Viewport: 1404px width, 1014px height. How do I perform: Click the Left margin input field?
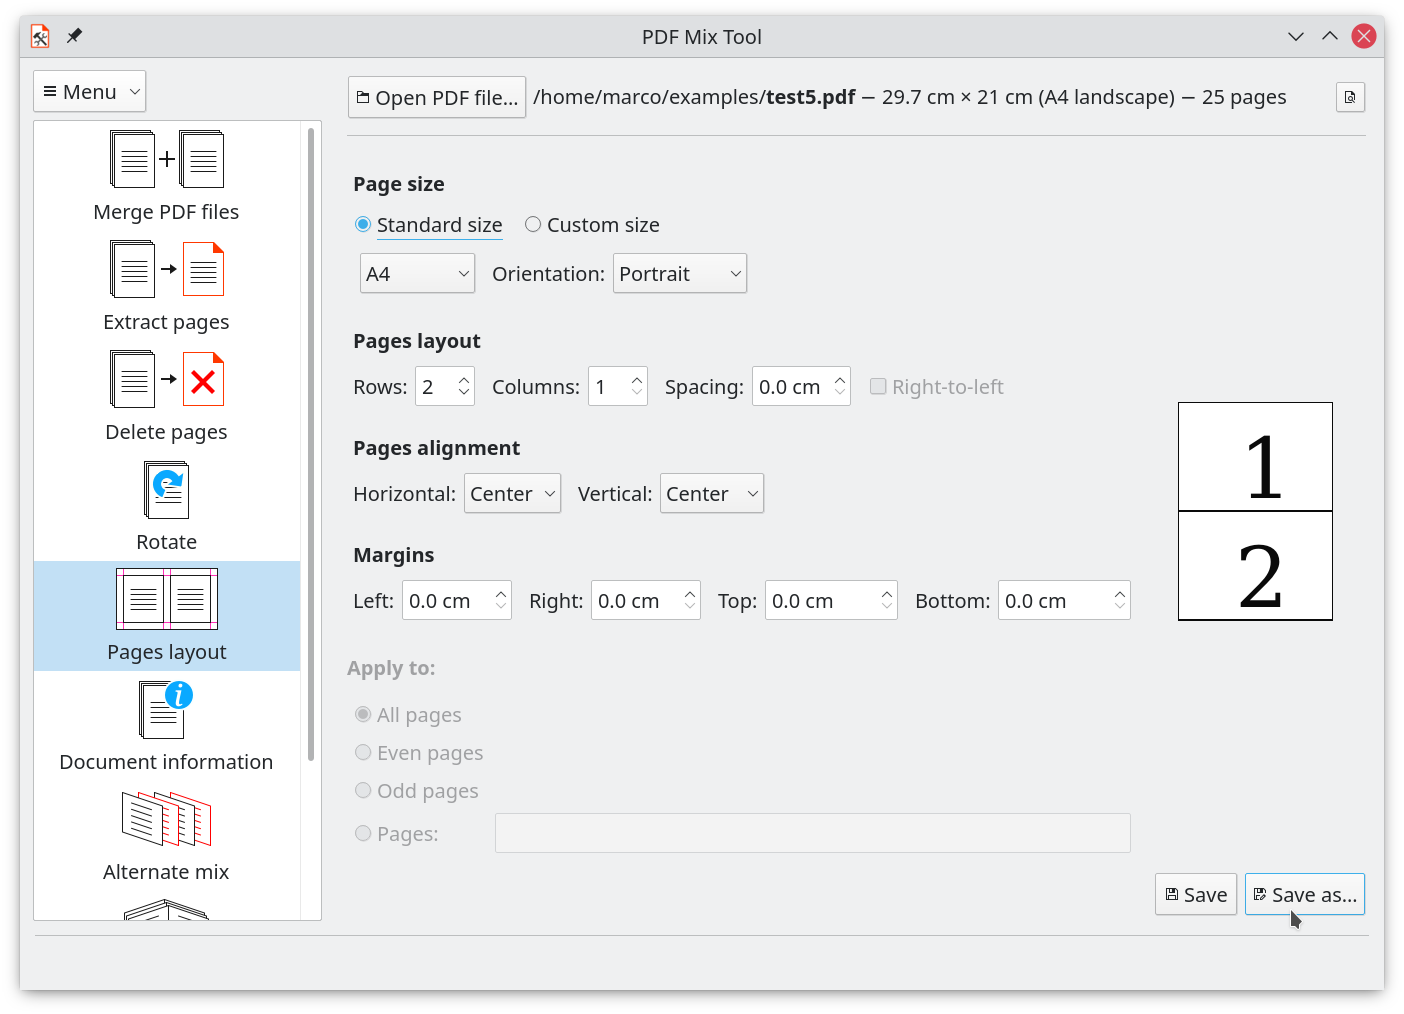pyautogui.click(x=447, y=601)
